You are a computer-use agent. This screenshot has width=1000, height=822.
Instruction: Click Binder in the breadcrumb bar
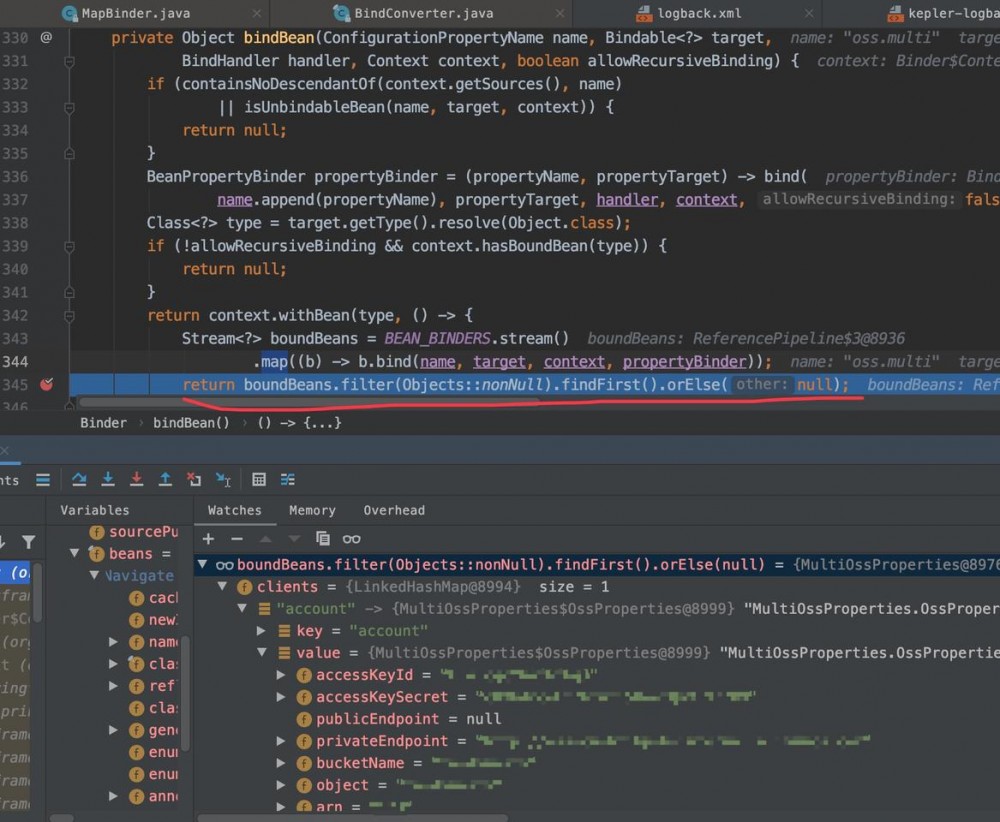[103, 423]
